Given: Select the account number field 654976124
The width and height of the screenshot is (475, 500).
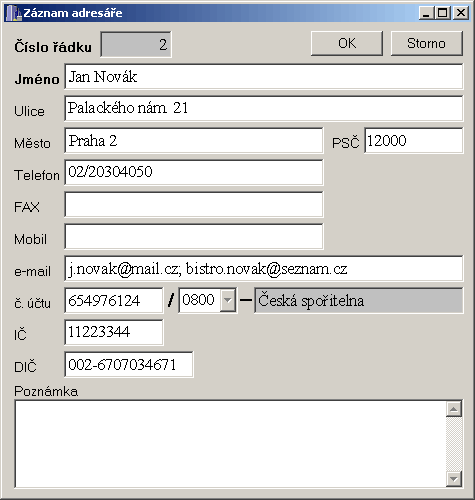Looking at the screenshot, I should 114,300.
